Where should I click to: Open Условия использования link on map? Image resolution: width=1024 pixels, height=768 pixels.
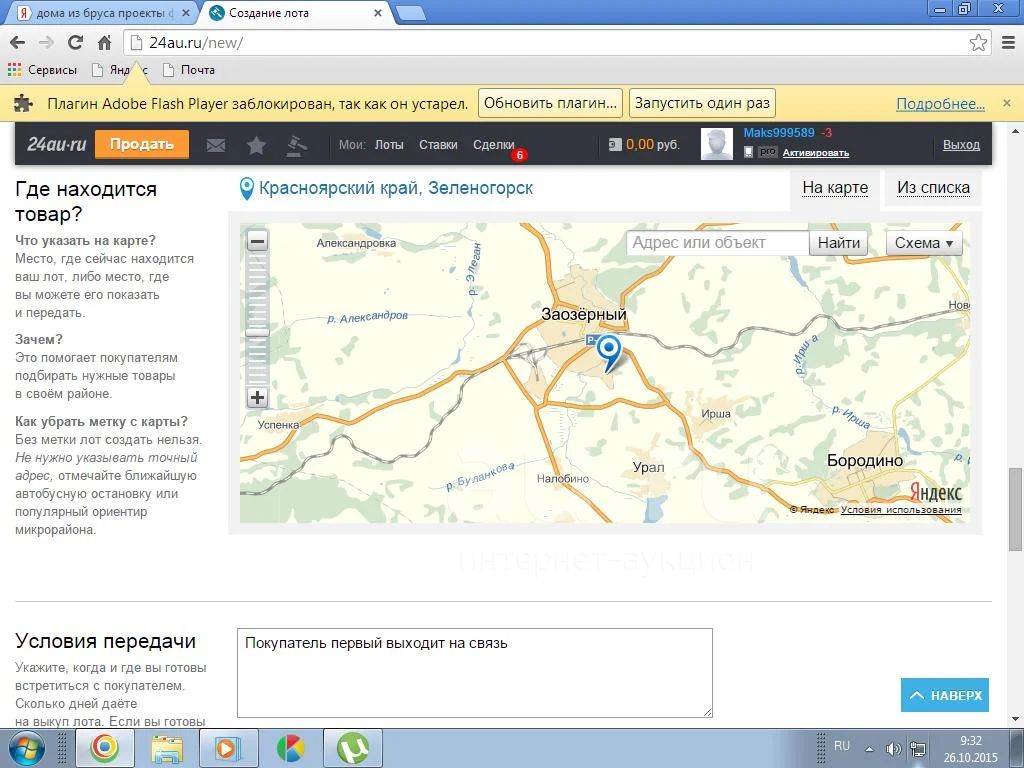[x=901, y=509]
